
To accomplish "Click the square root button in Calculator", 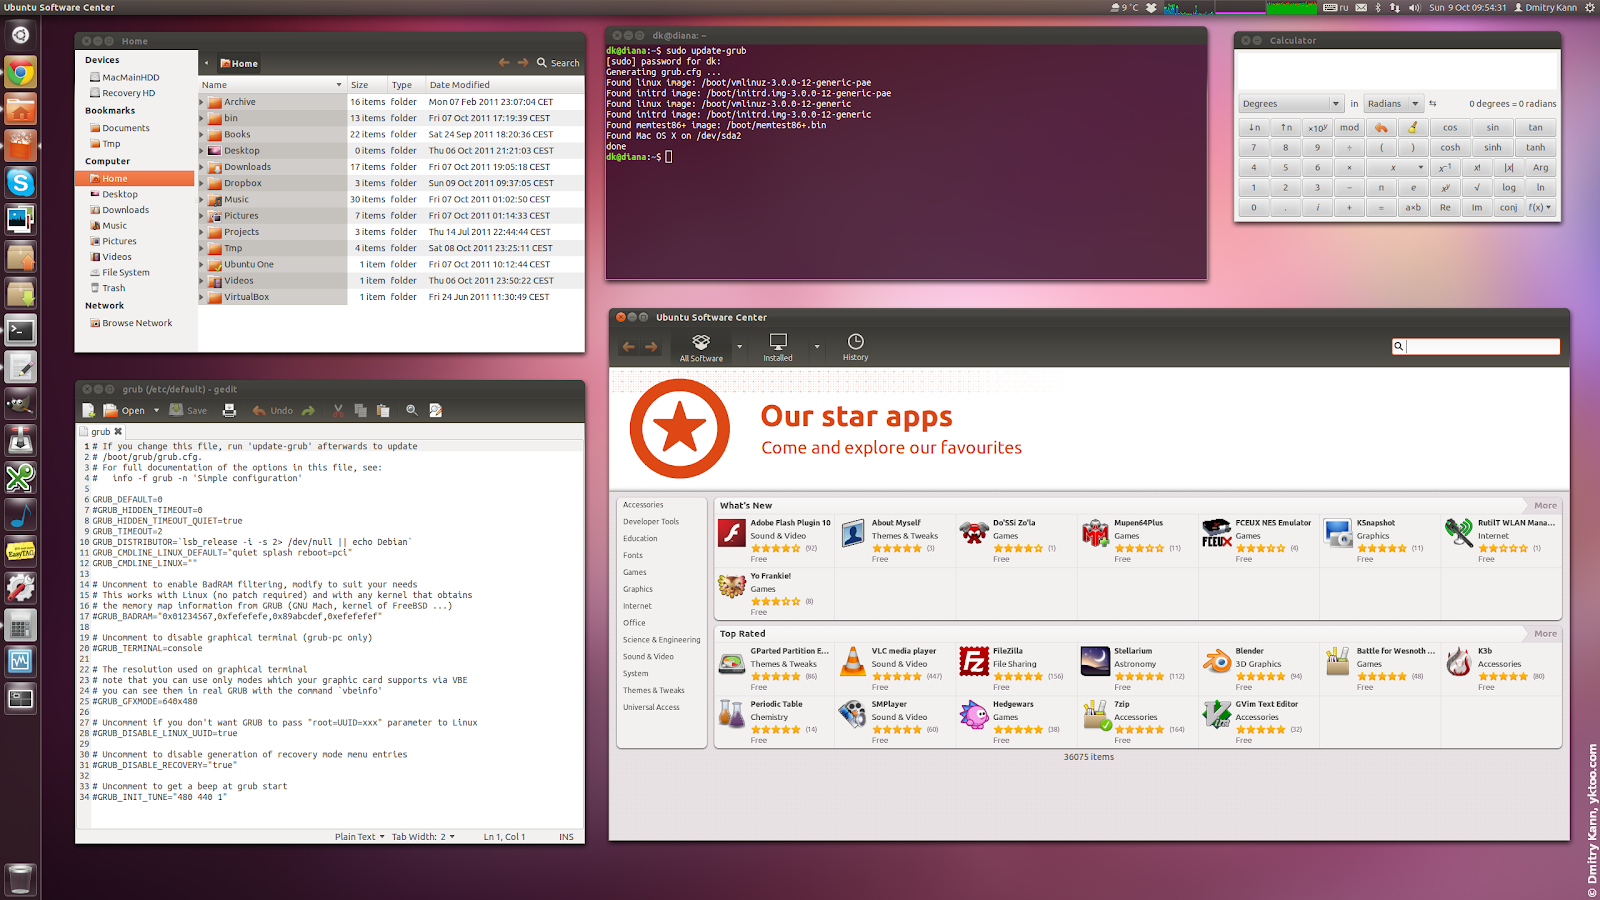I will [1477, 187].
